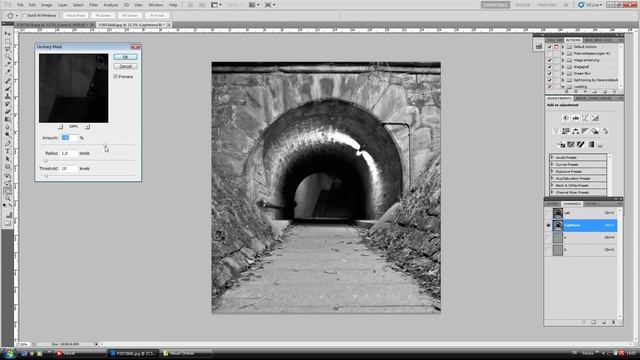Image resolution: width=640 pixels, height=360 pixels.
Task: Show the b channel visibility
Action: click(548, 250)
